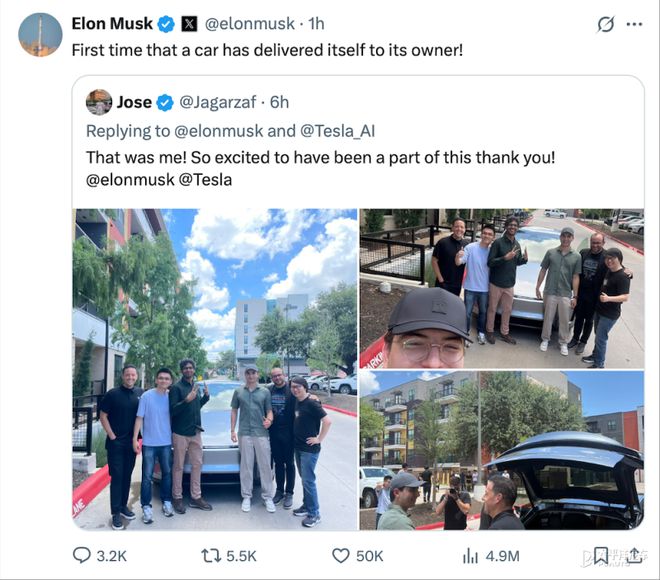
Task: Click Elon Musk's blue verified badge
Action: point(166,24)
